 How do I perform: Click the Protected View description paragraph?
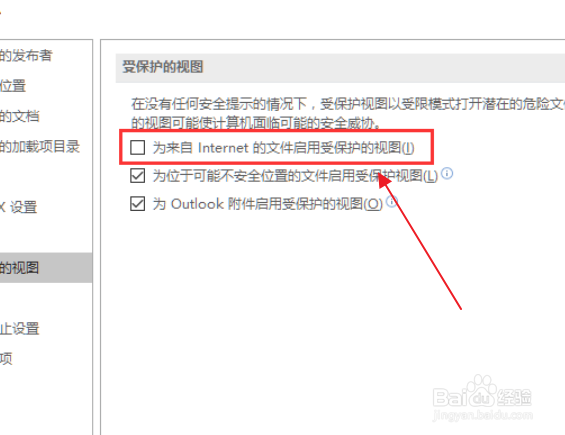tap(347, 113)
